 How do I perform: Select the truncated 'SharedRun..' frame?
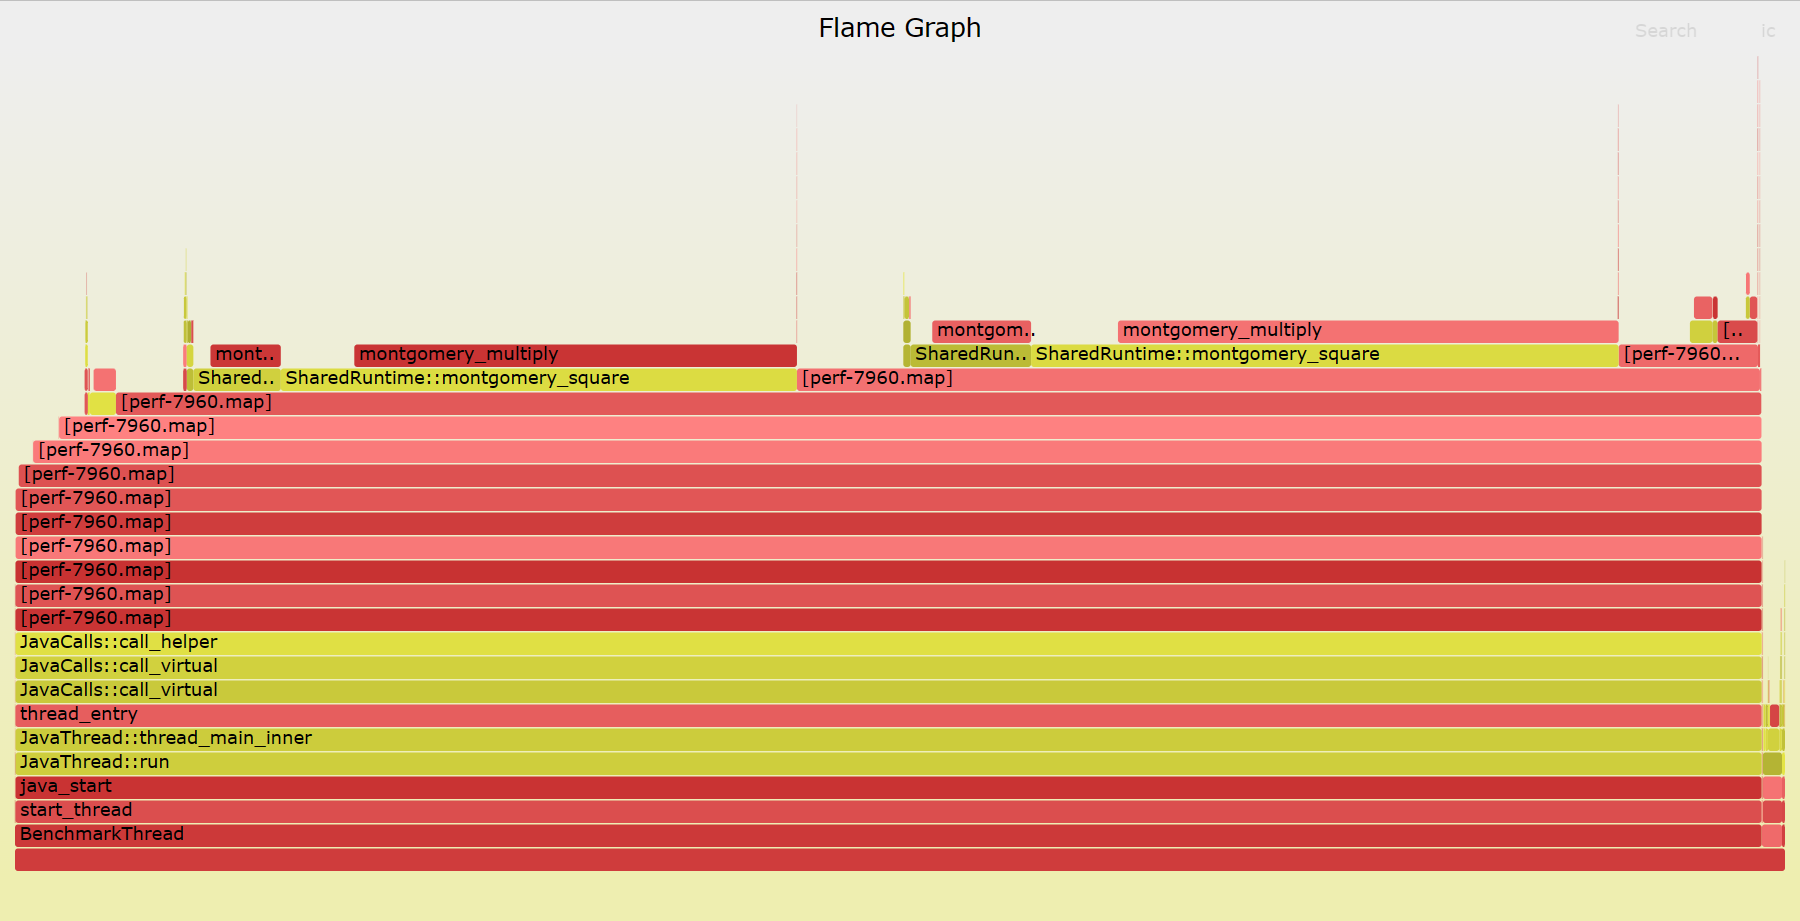pyautogui.click(x=969, y=355)
